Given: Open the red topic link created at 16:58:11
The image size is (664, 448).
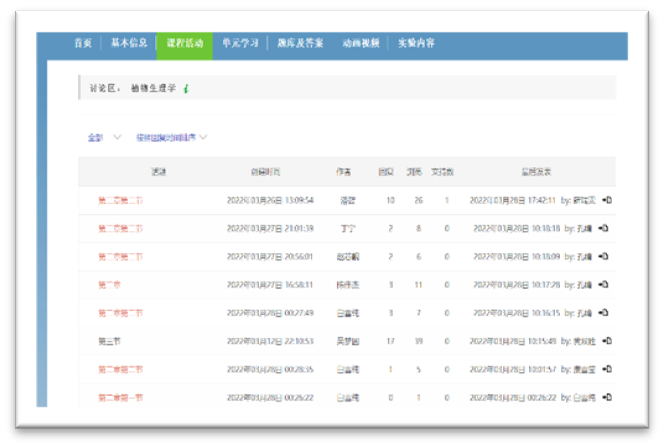Looking at the screenshot, I should point(108,285).
